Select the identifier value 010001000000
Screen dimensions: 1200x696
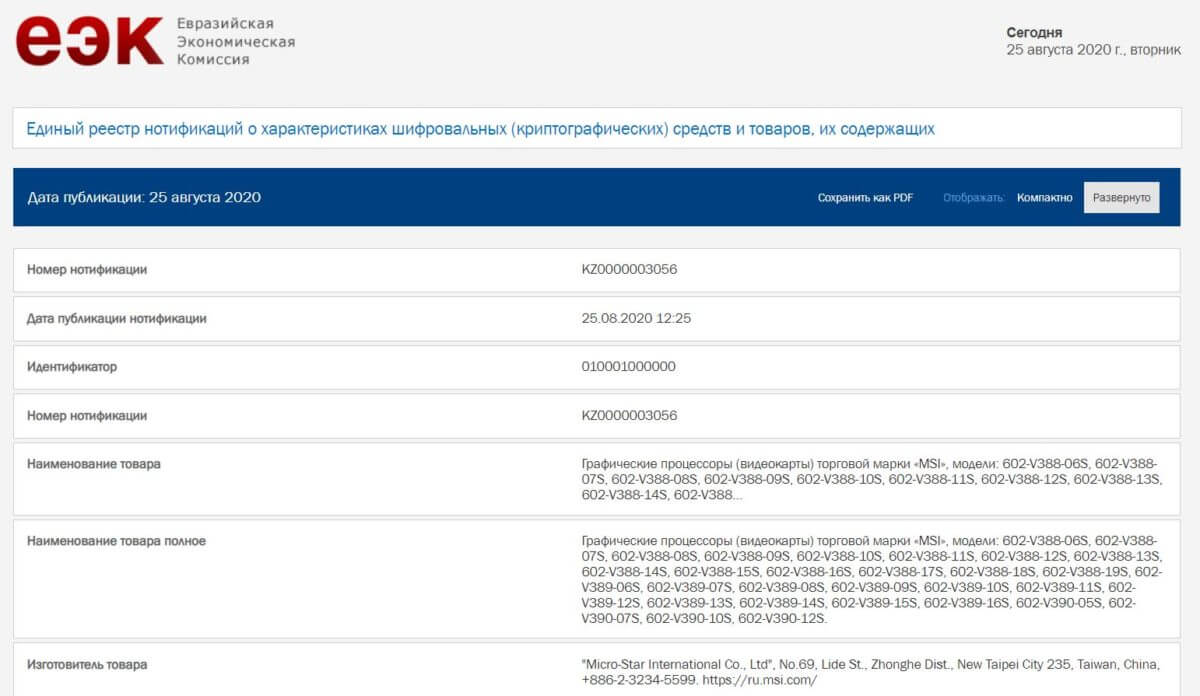[x=628, y=367]
